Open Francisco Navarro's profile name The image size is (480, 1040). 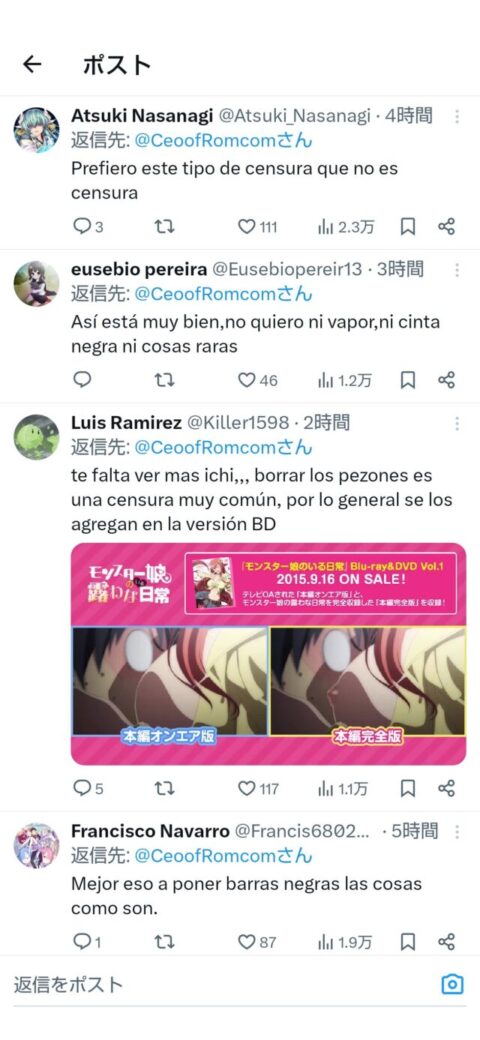150,830
